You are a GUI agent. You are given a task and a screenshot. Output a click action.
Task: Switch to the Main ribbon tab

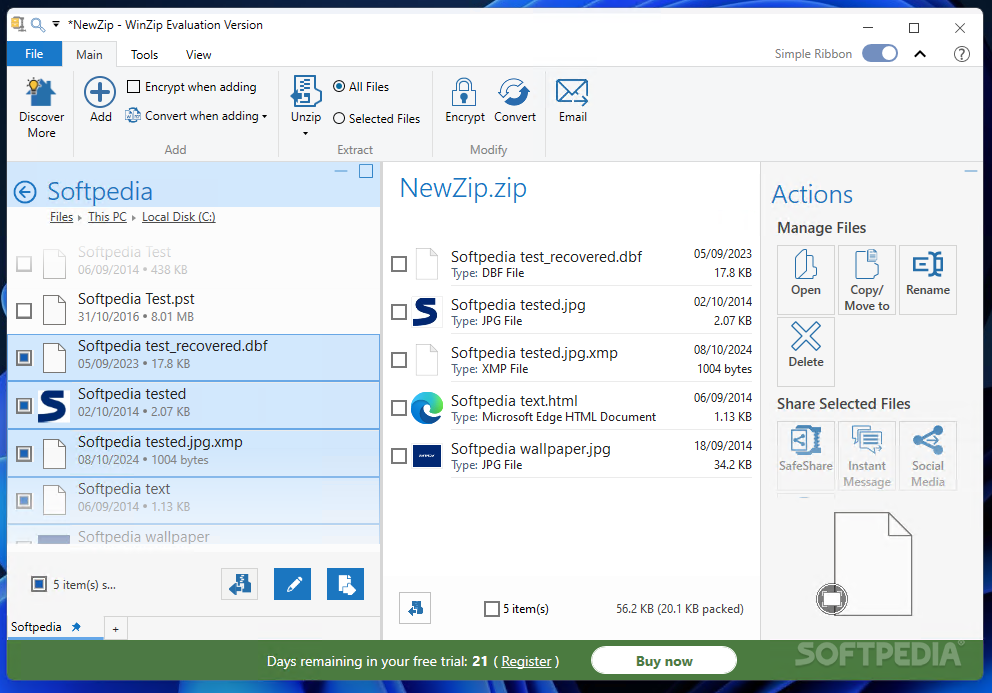[89, 54]
